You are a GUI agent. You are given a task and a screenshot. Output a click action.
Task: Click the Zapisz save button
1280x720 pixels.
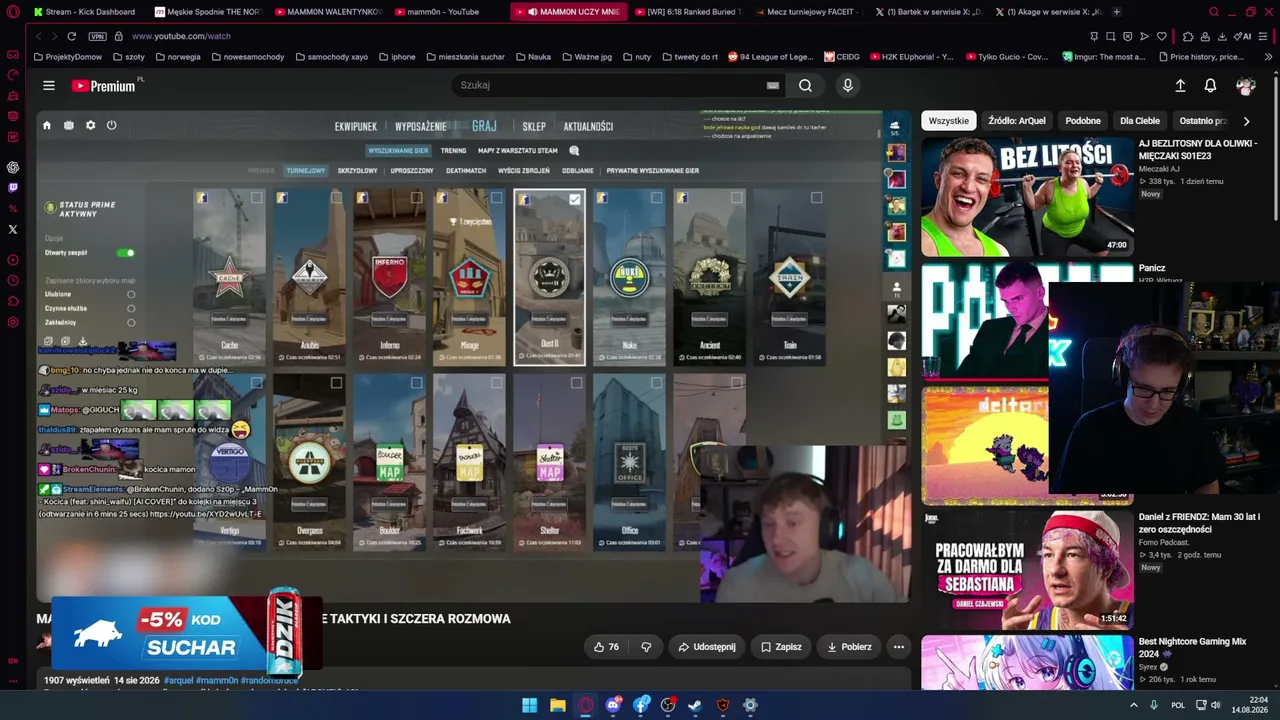point(781,647)
